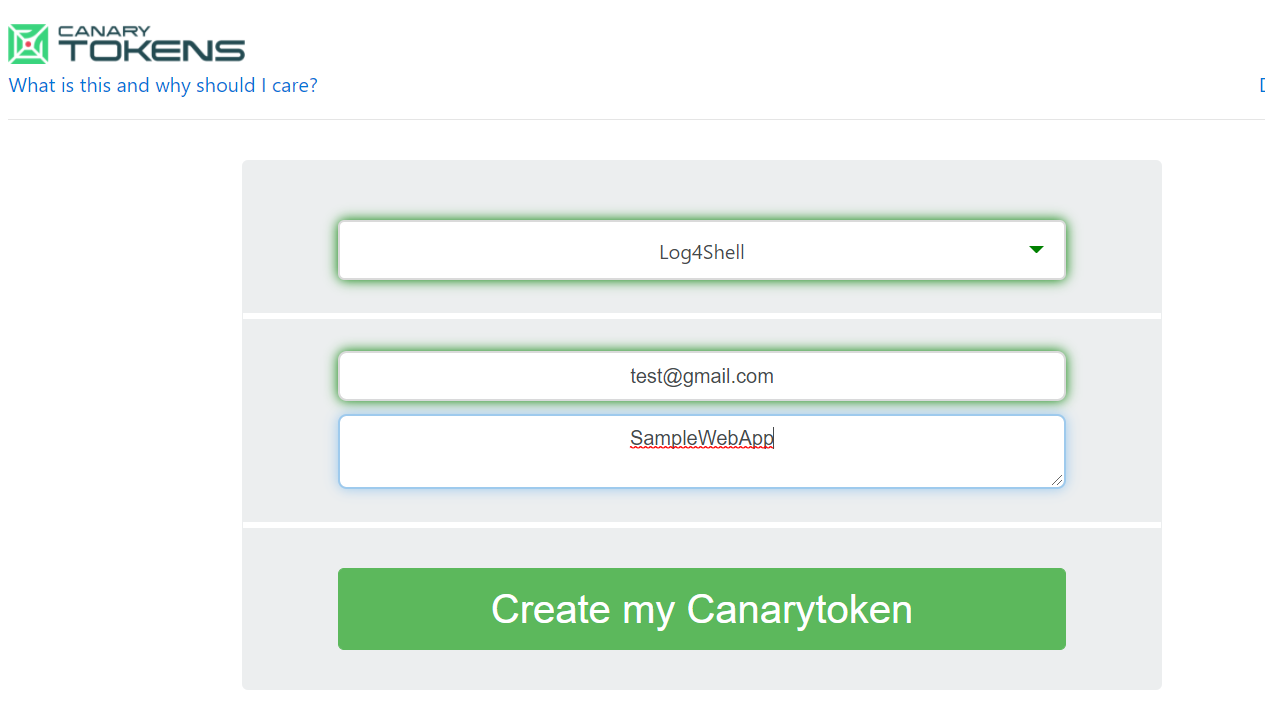Viewport: 1265px width, 710px height.
Task: Open the 'What is this and why should I care?' link
Action: [x=163, y=85]
